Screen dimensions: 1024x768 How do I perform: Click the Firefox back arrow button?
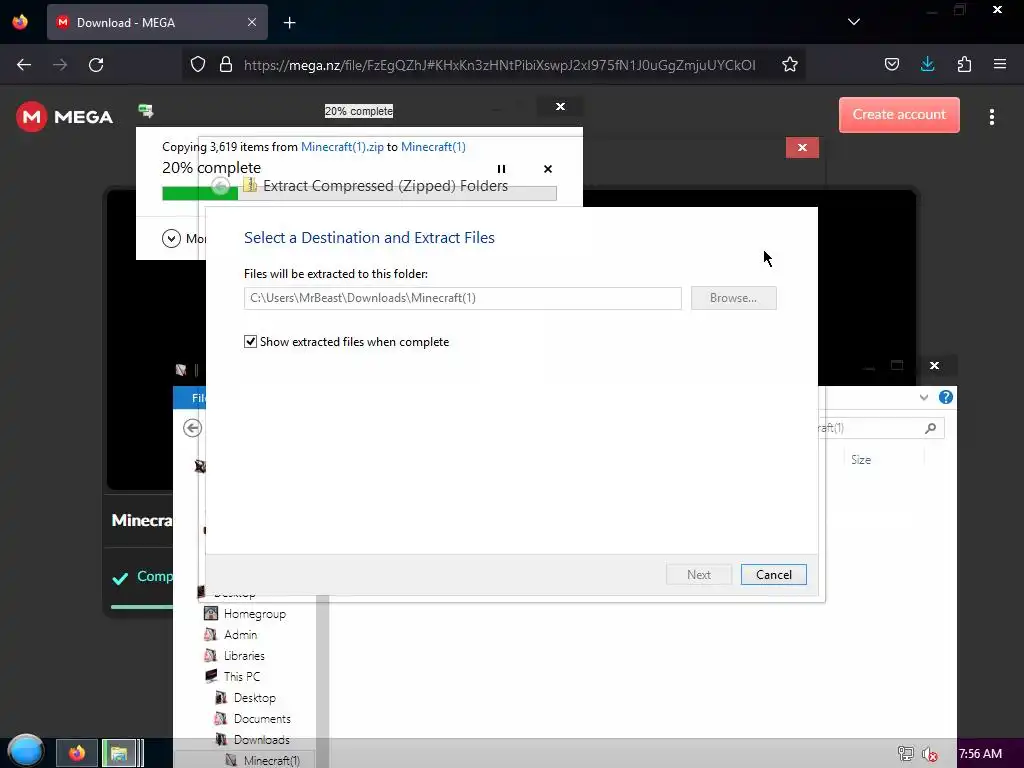point(24,65)
